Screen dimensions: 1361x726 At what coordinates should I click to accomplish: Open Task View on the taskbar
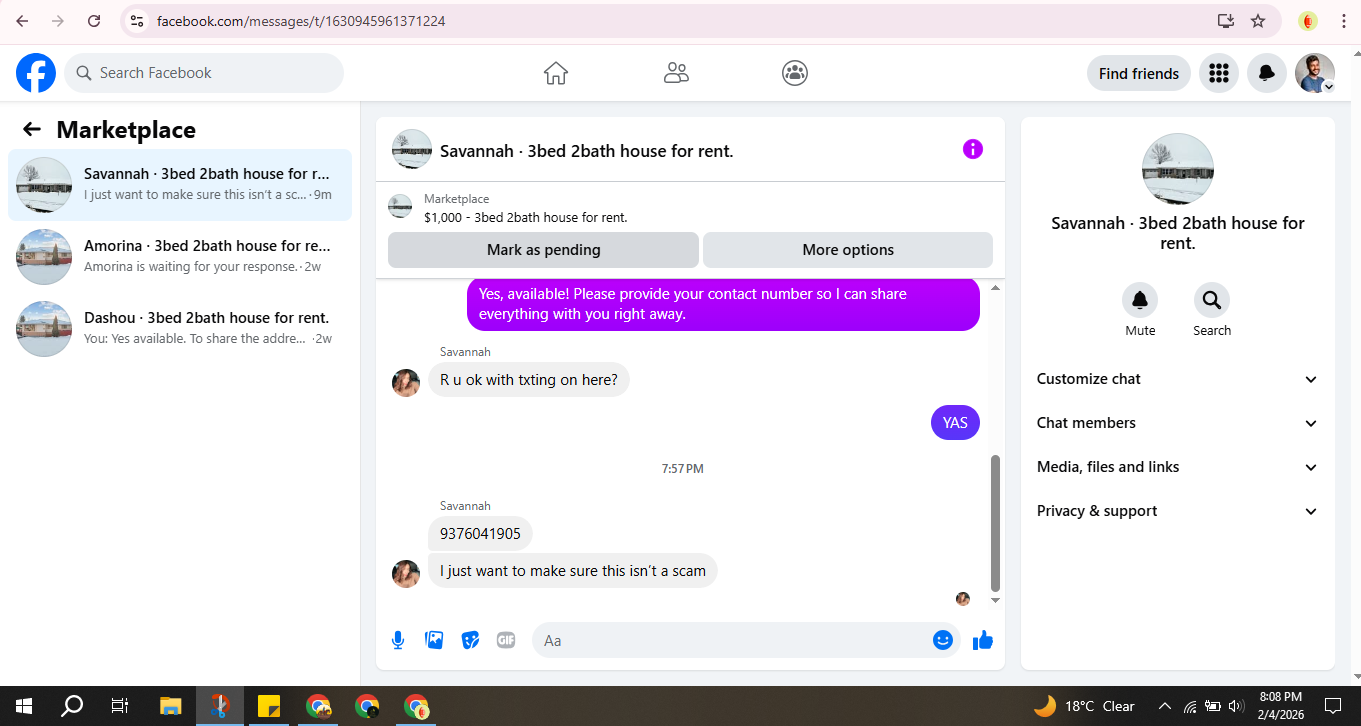pos(120,706)
